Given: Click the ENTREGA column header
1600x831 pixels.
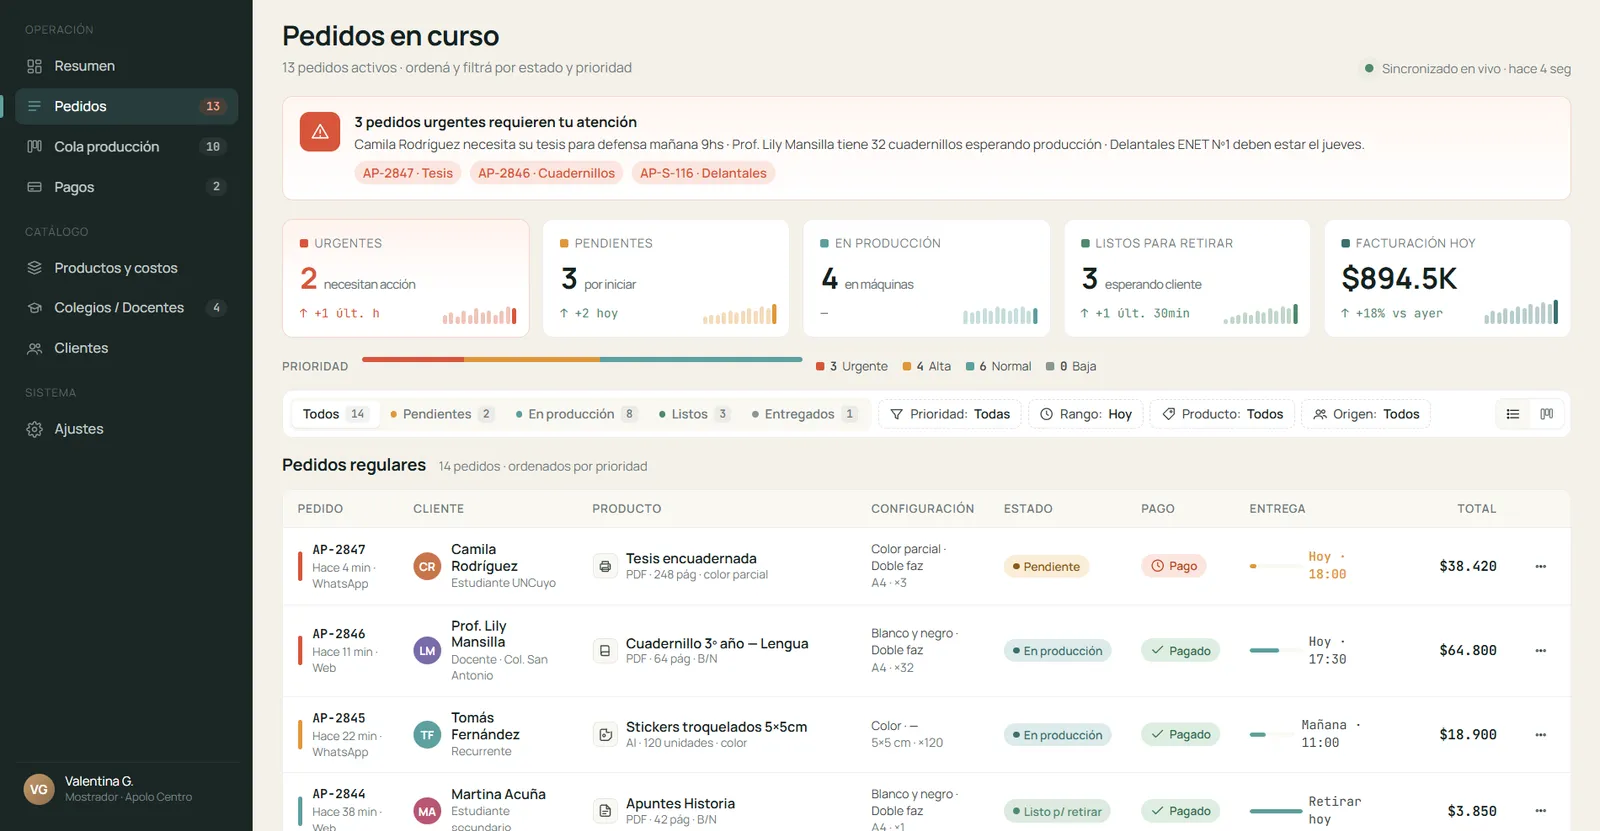Looking at the screenshot, I should pos(1277,509).
